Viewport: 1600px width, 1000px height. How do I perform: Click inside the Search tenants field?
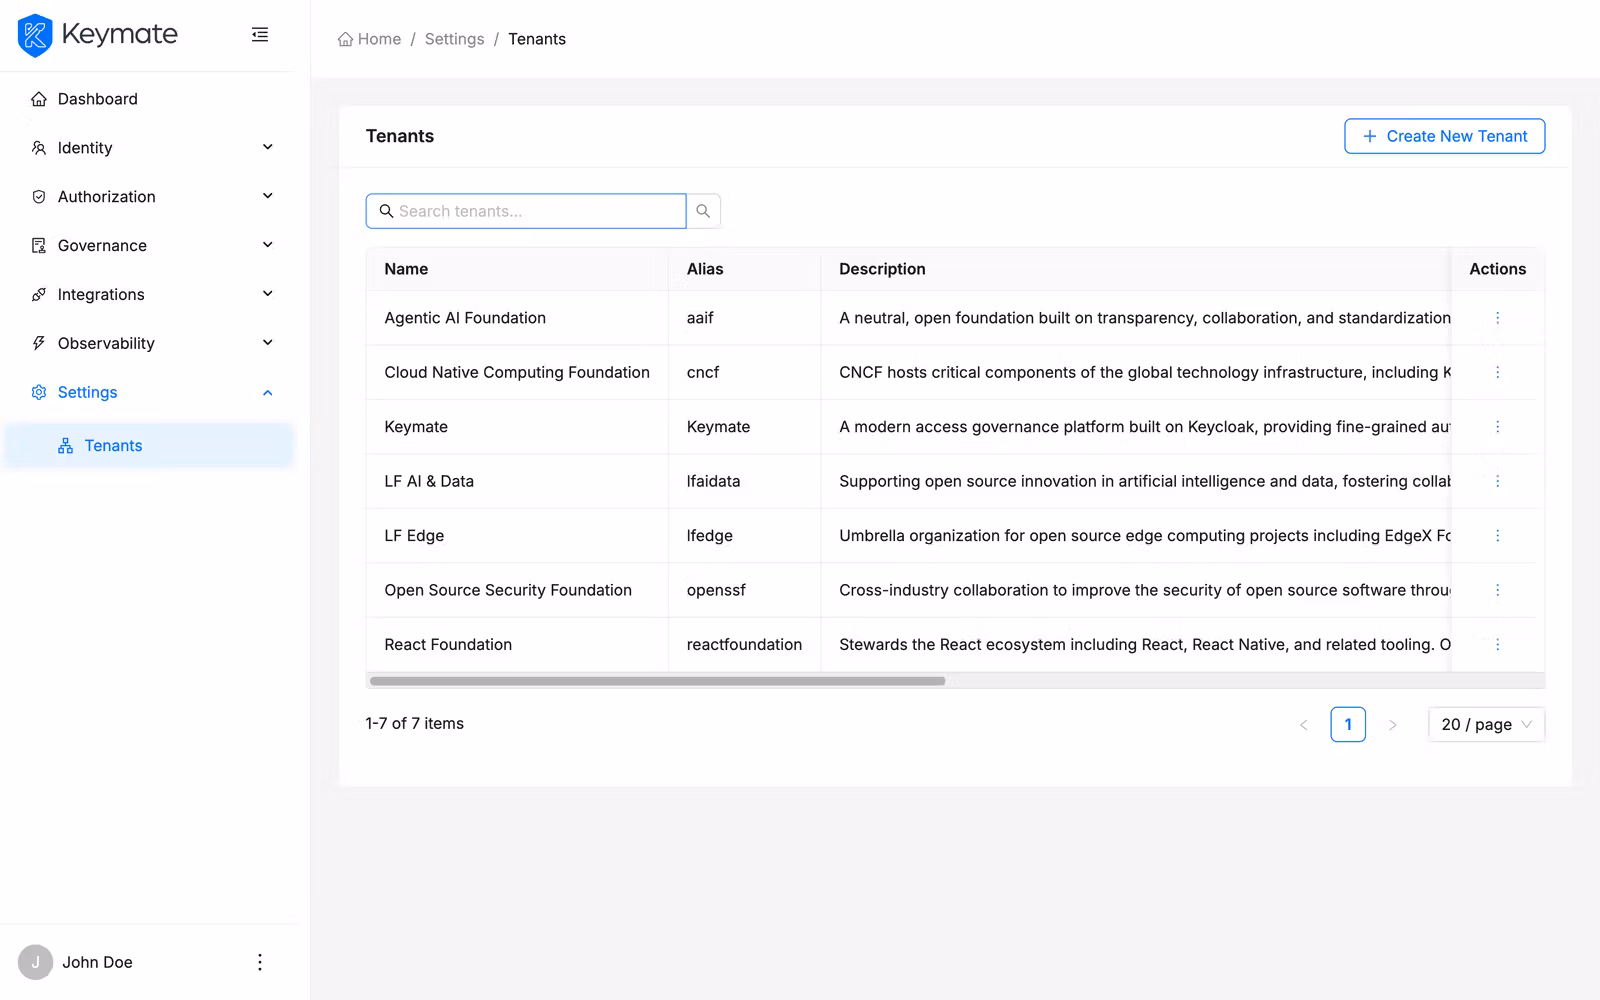click(x=525, y=210)
